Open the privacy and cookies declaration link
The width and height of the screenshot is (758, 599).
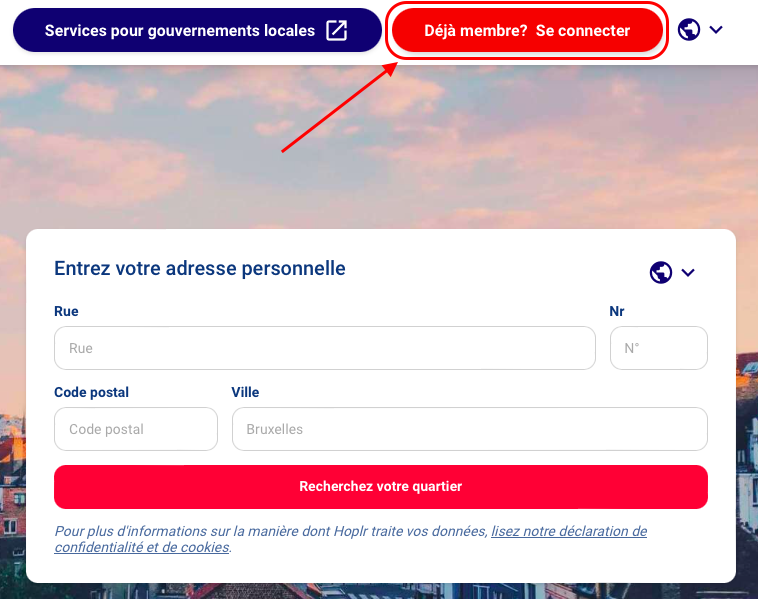coord(568,532)
